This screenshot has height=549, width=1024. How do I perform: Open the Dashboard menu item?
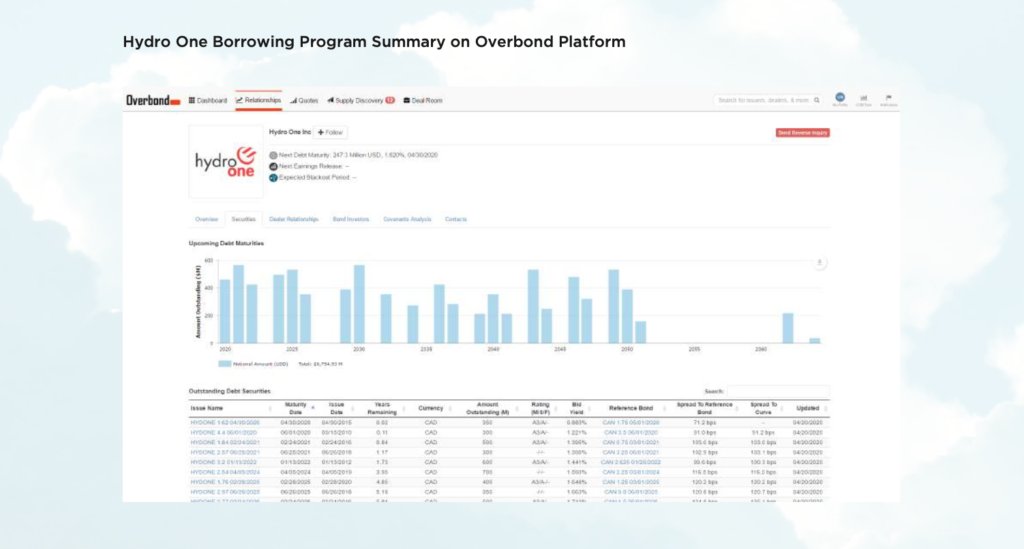[x=208, y=101]
